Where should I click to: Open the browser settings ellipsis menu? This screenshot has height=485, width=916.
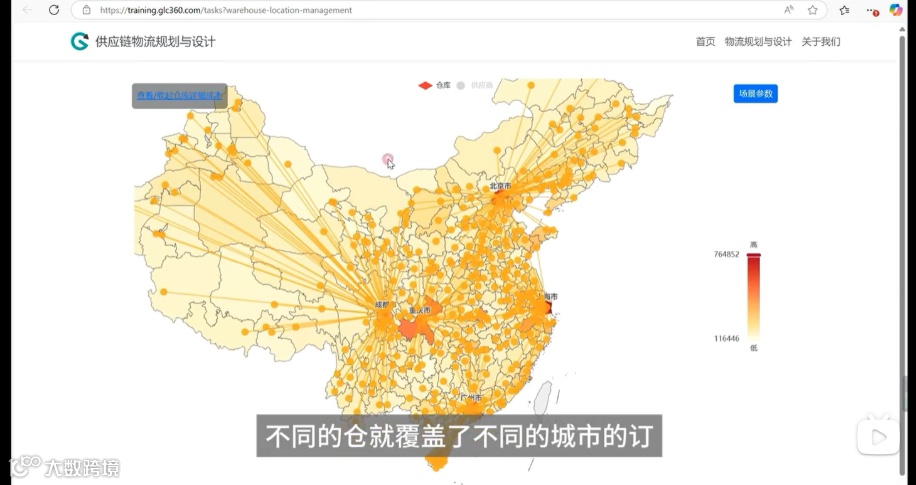(872, 11)
